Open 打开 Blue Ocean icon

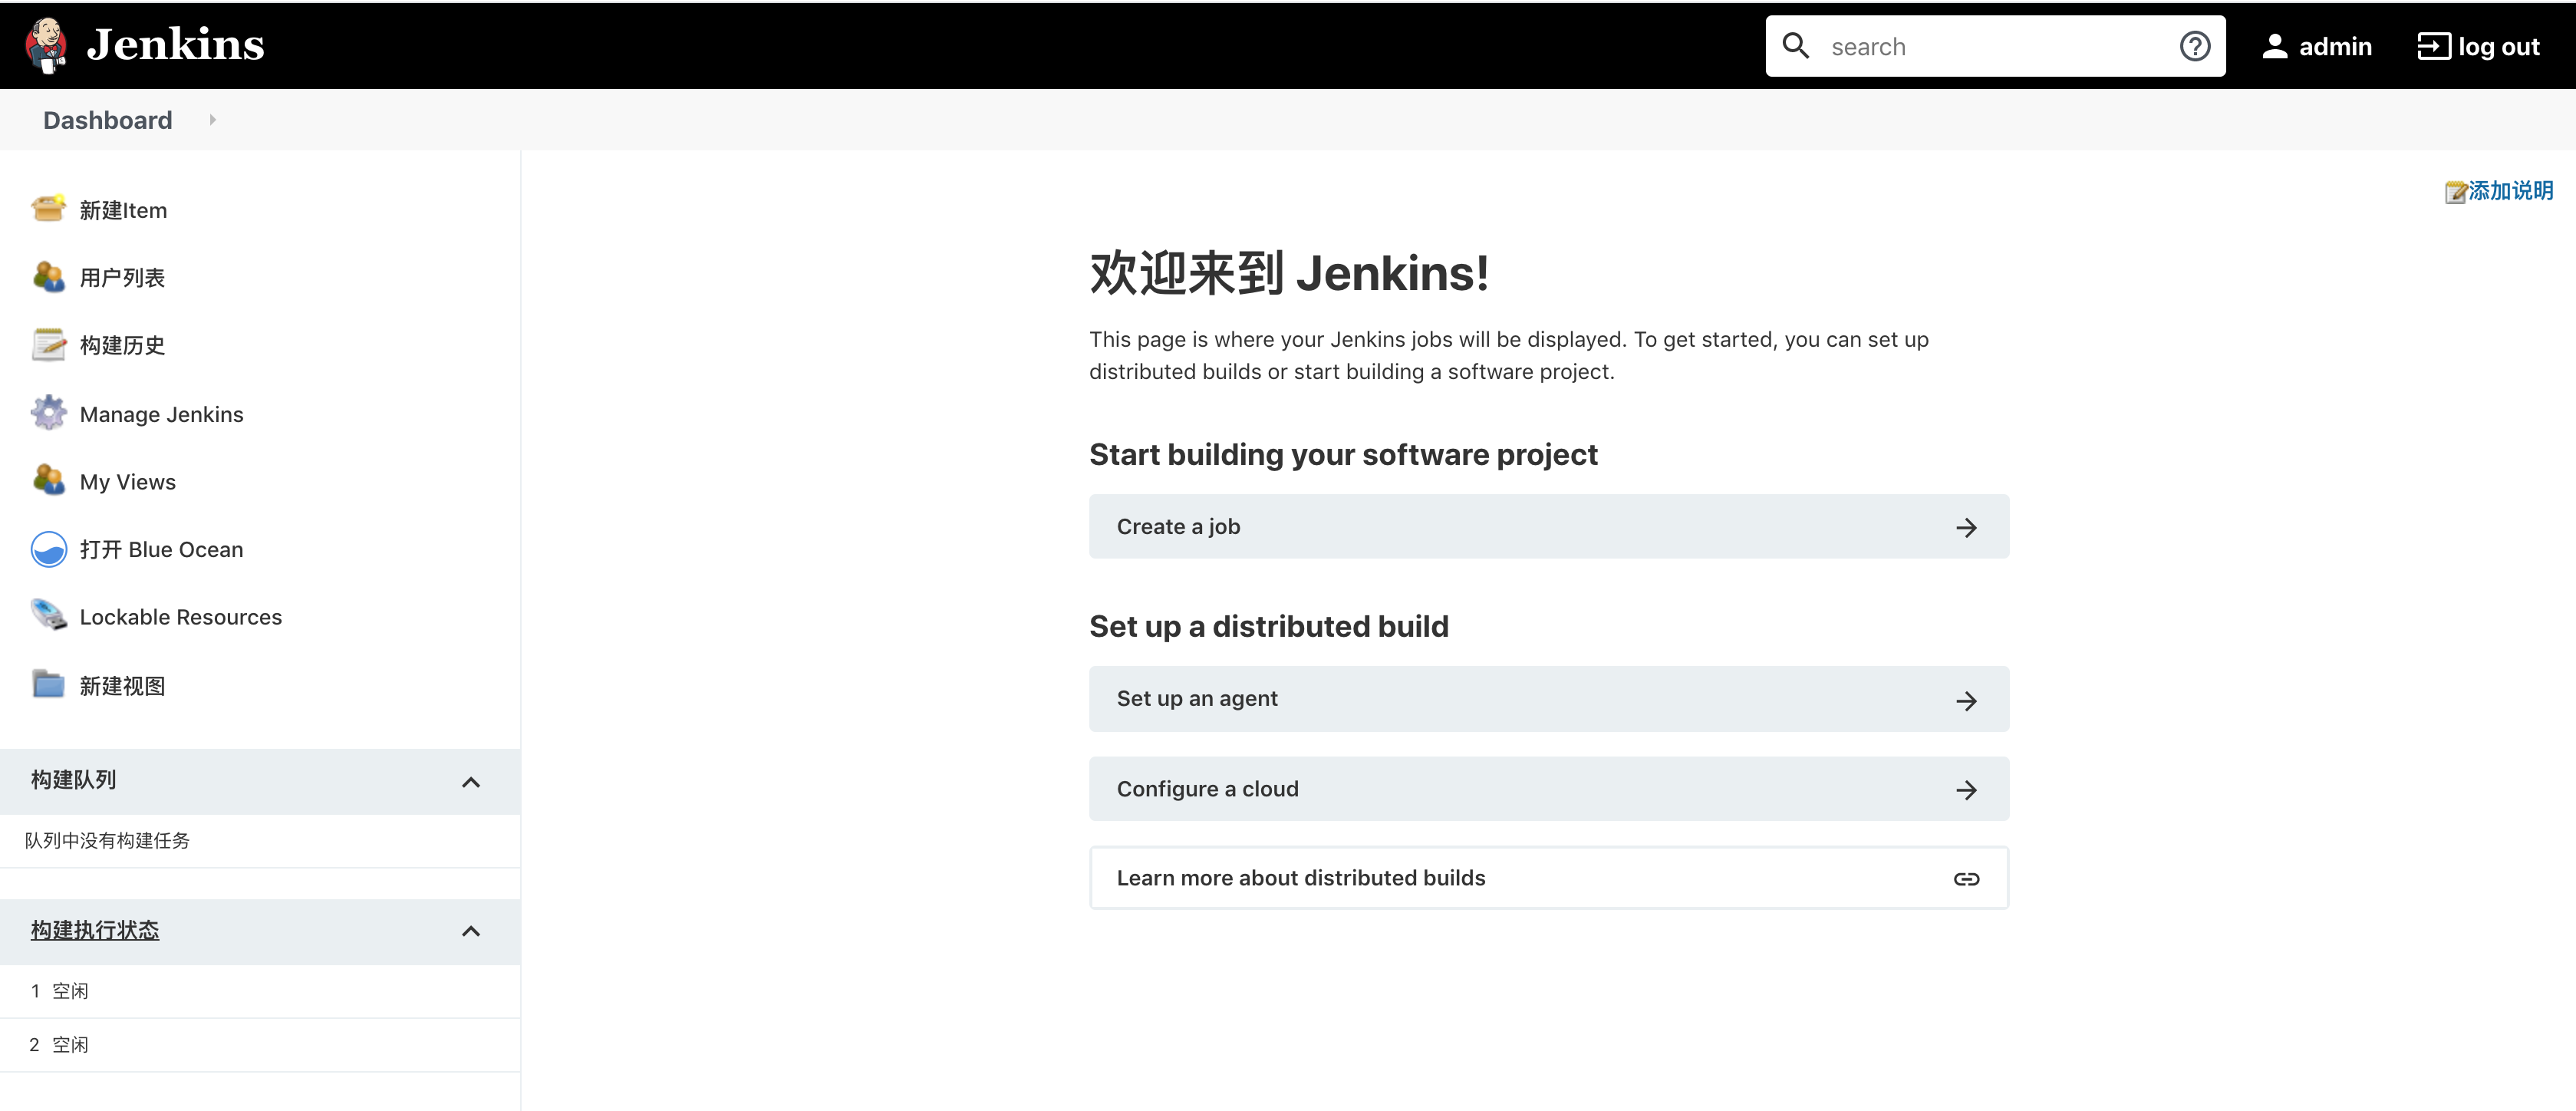48,549
